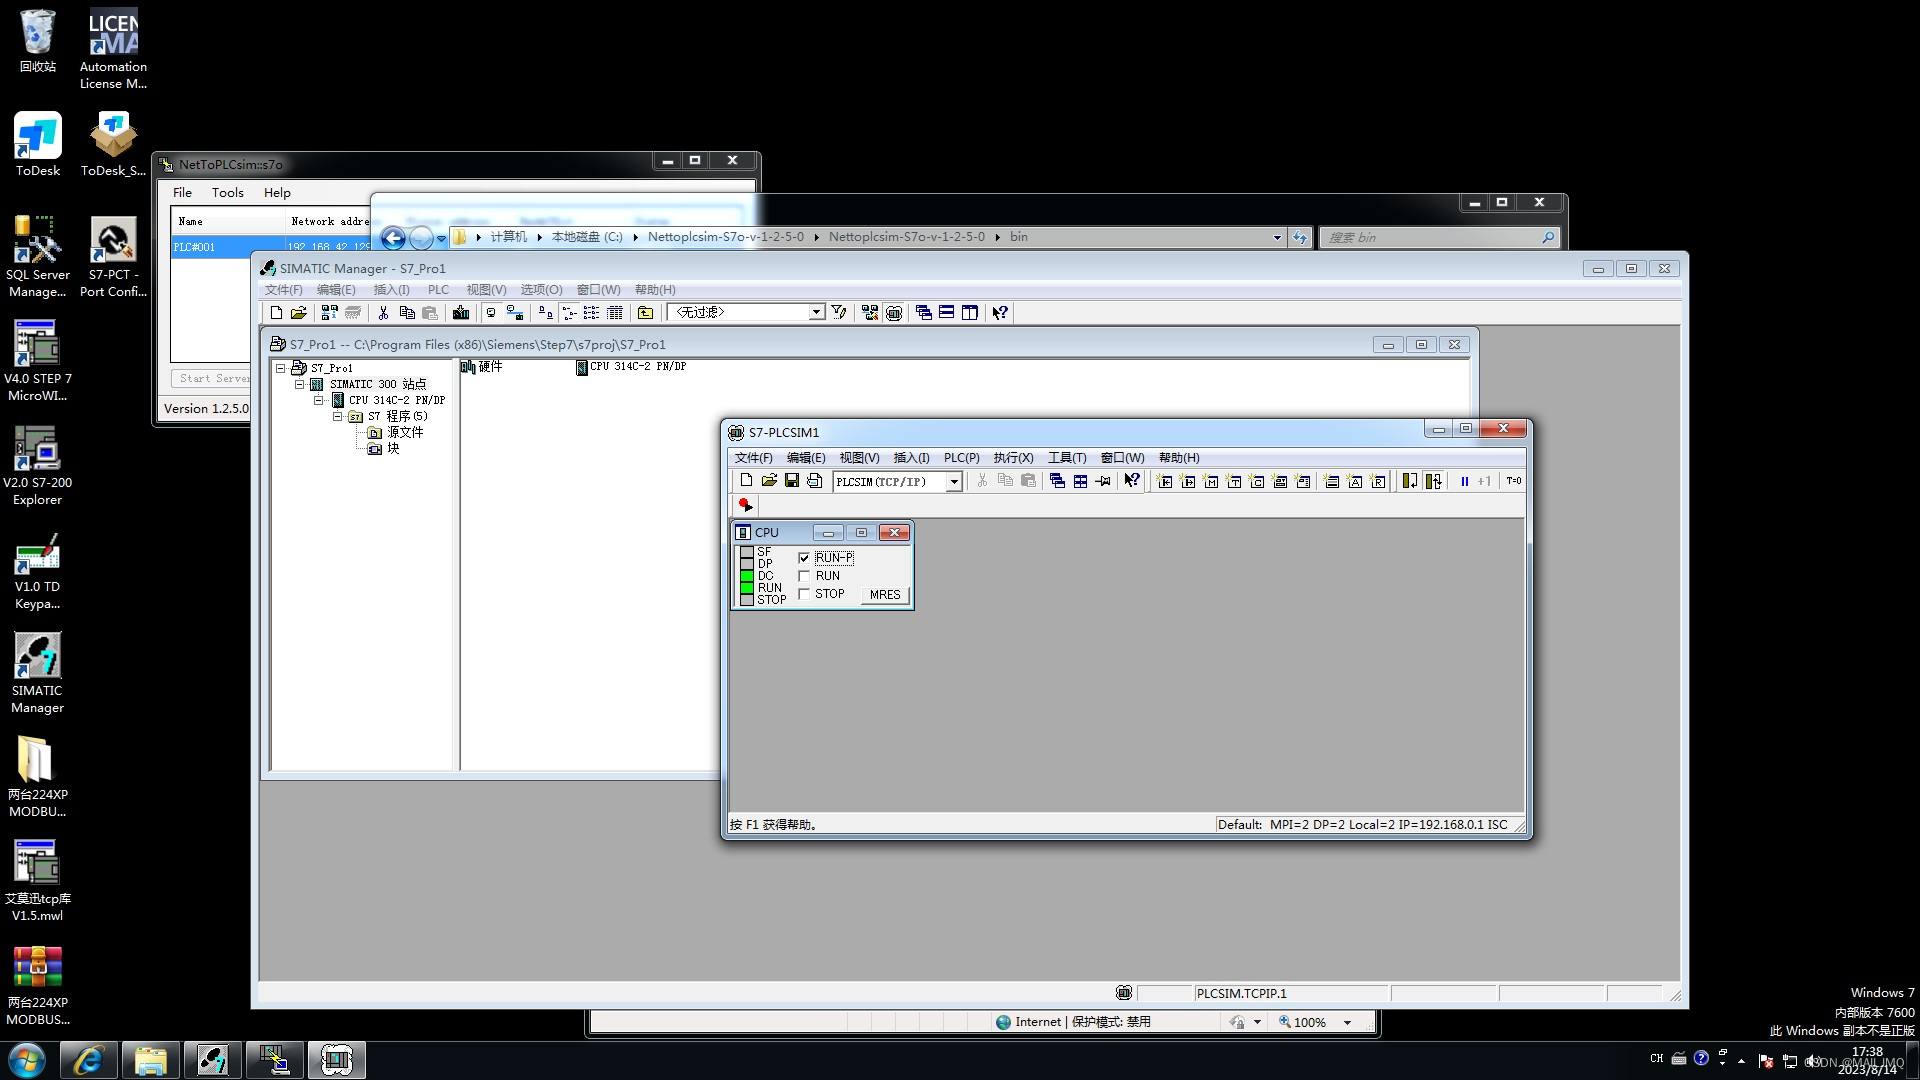1920x1080 pixels.
Task: Collapse the S7_Pro1 tree node
Action: (x=281, y=368)
